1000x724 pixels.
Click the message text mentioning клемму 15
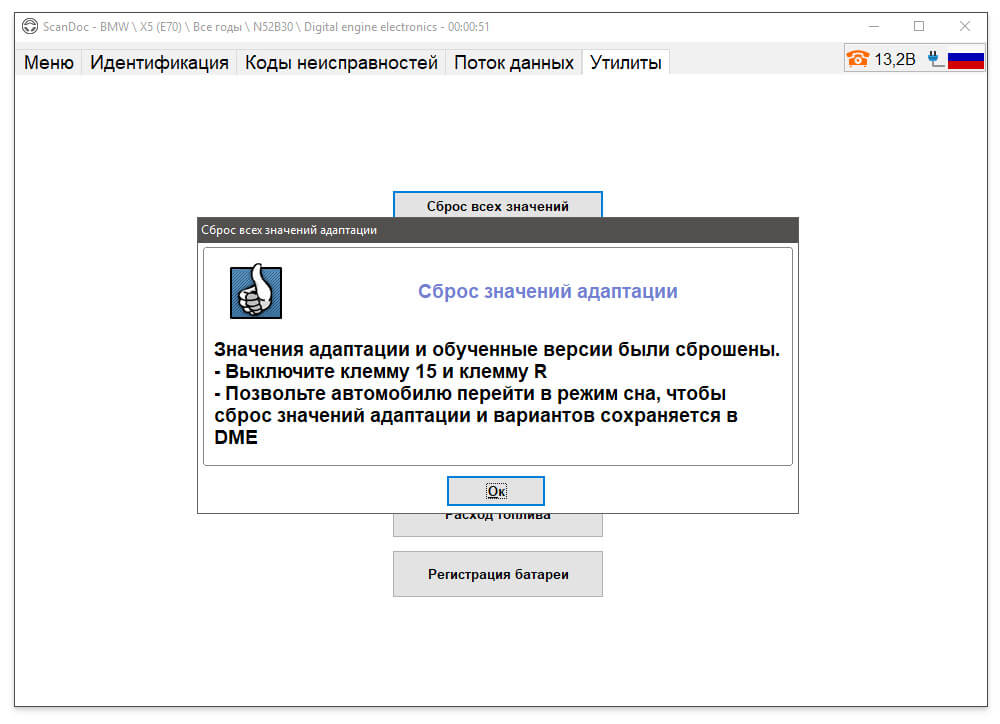380,371
